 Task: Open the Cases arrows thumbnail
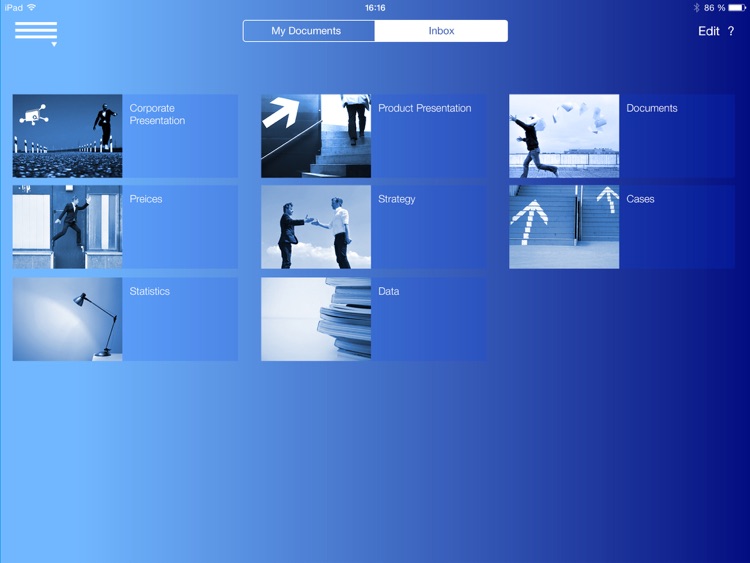564,227
